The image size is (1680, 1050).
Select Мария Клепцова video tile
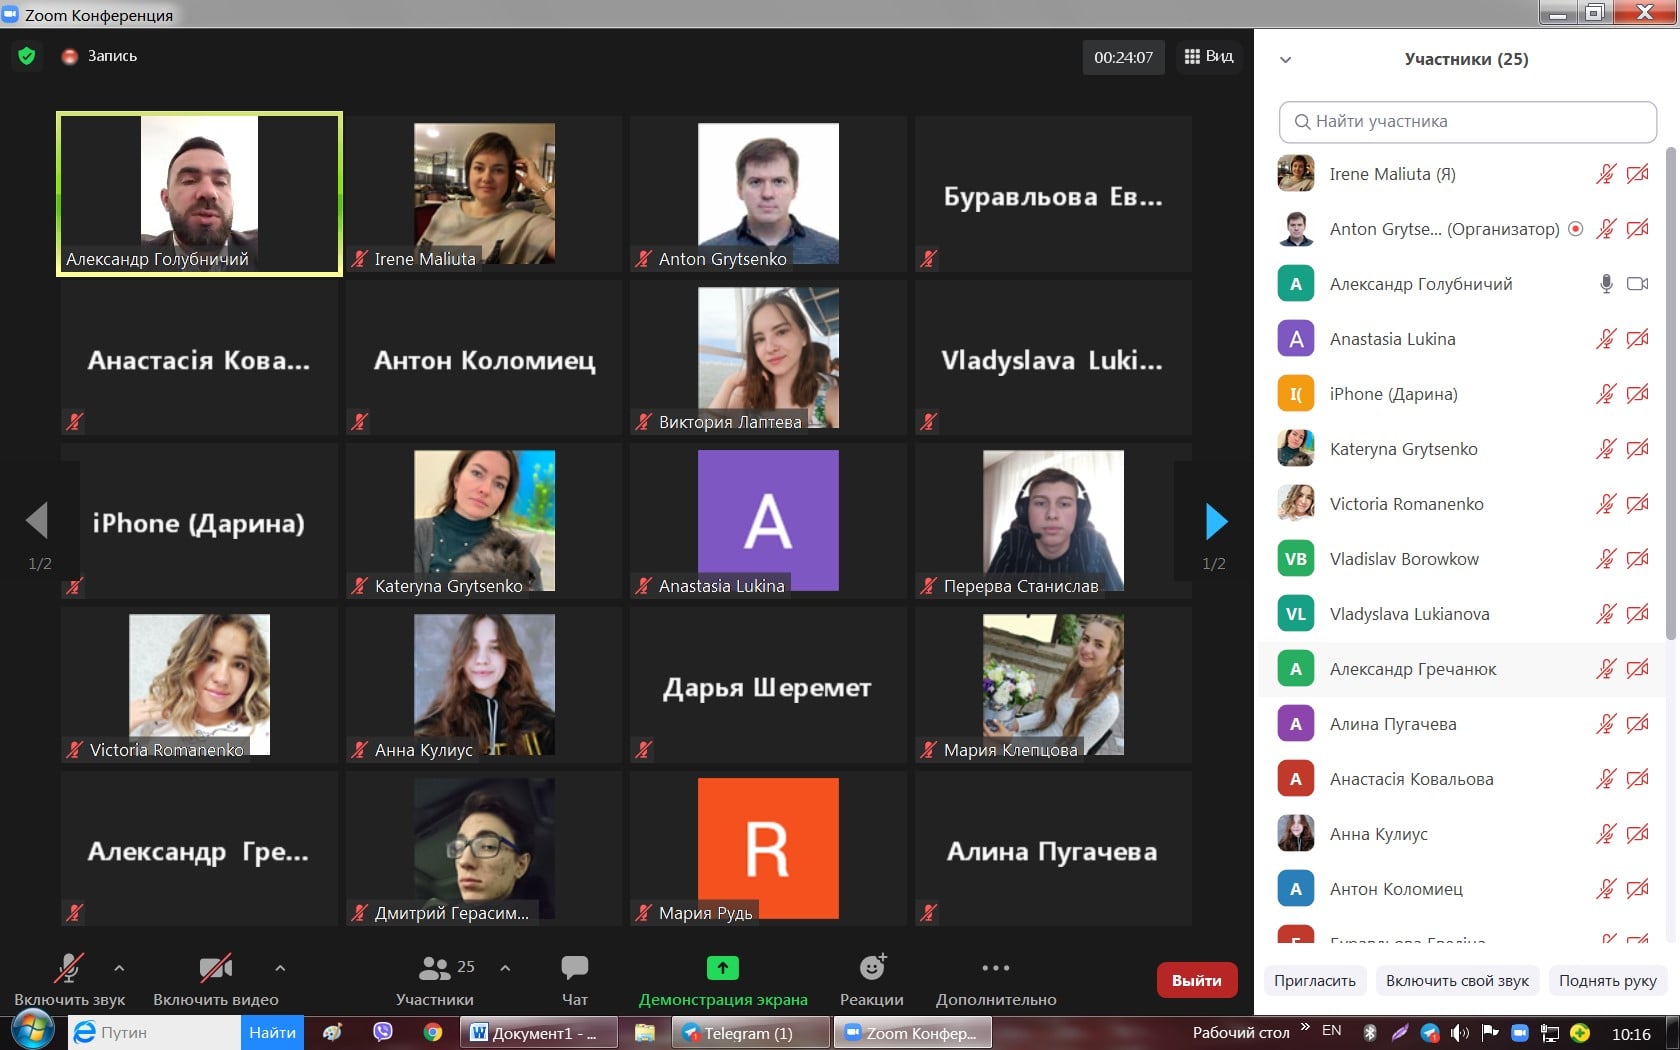point(1053,685)
